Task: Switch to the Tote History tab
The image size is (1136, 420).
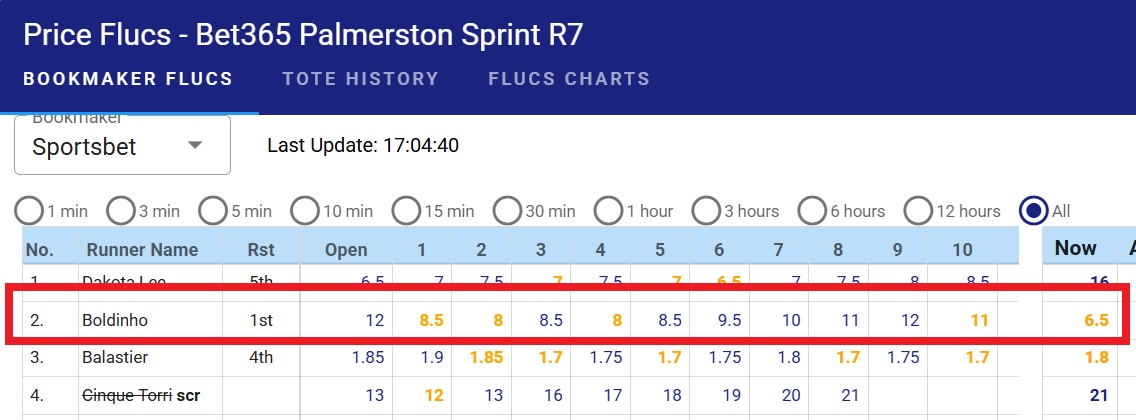Action: pos(361,78)
